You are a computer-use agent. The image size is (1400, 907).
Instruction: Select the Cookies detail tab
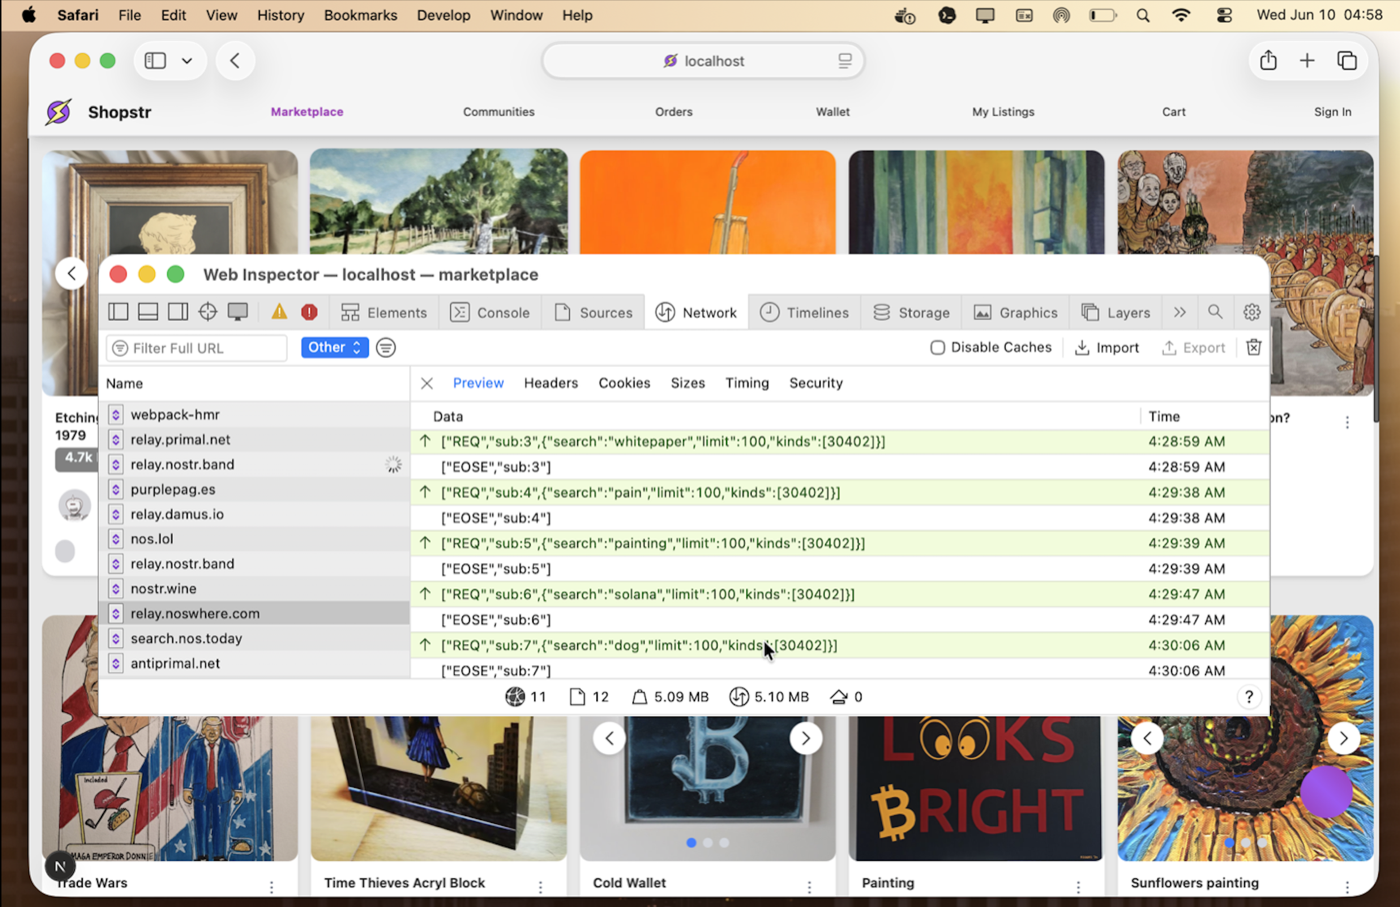[624, 383]
